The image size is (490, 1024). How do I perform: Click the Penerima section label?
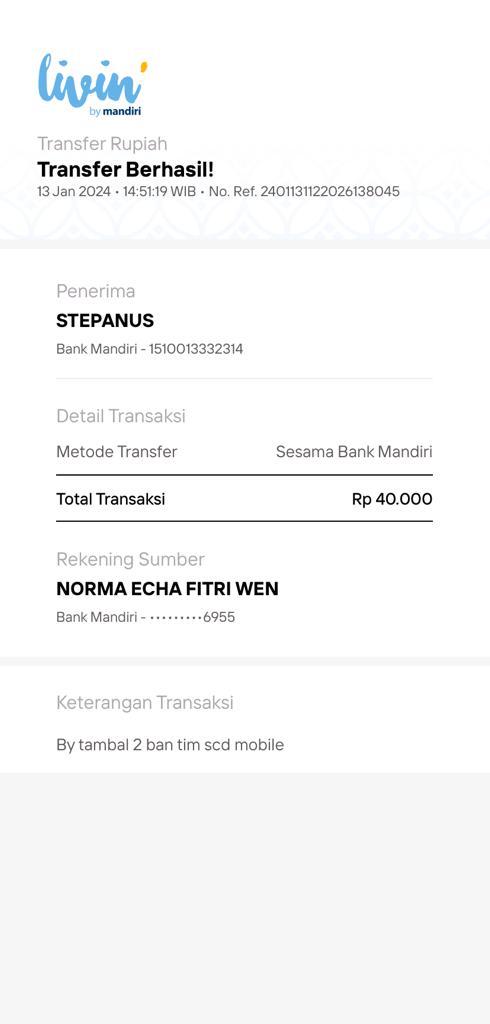pos(95,291)
